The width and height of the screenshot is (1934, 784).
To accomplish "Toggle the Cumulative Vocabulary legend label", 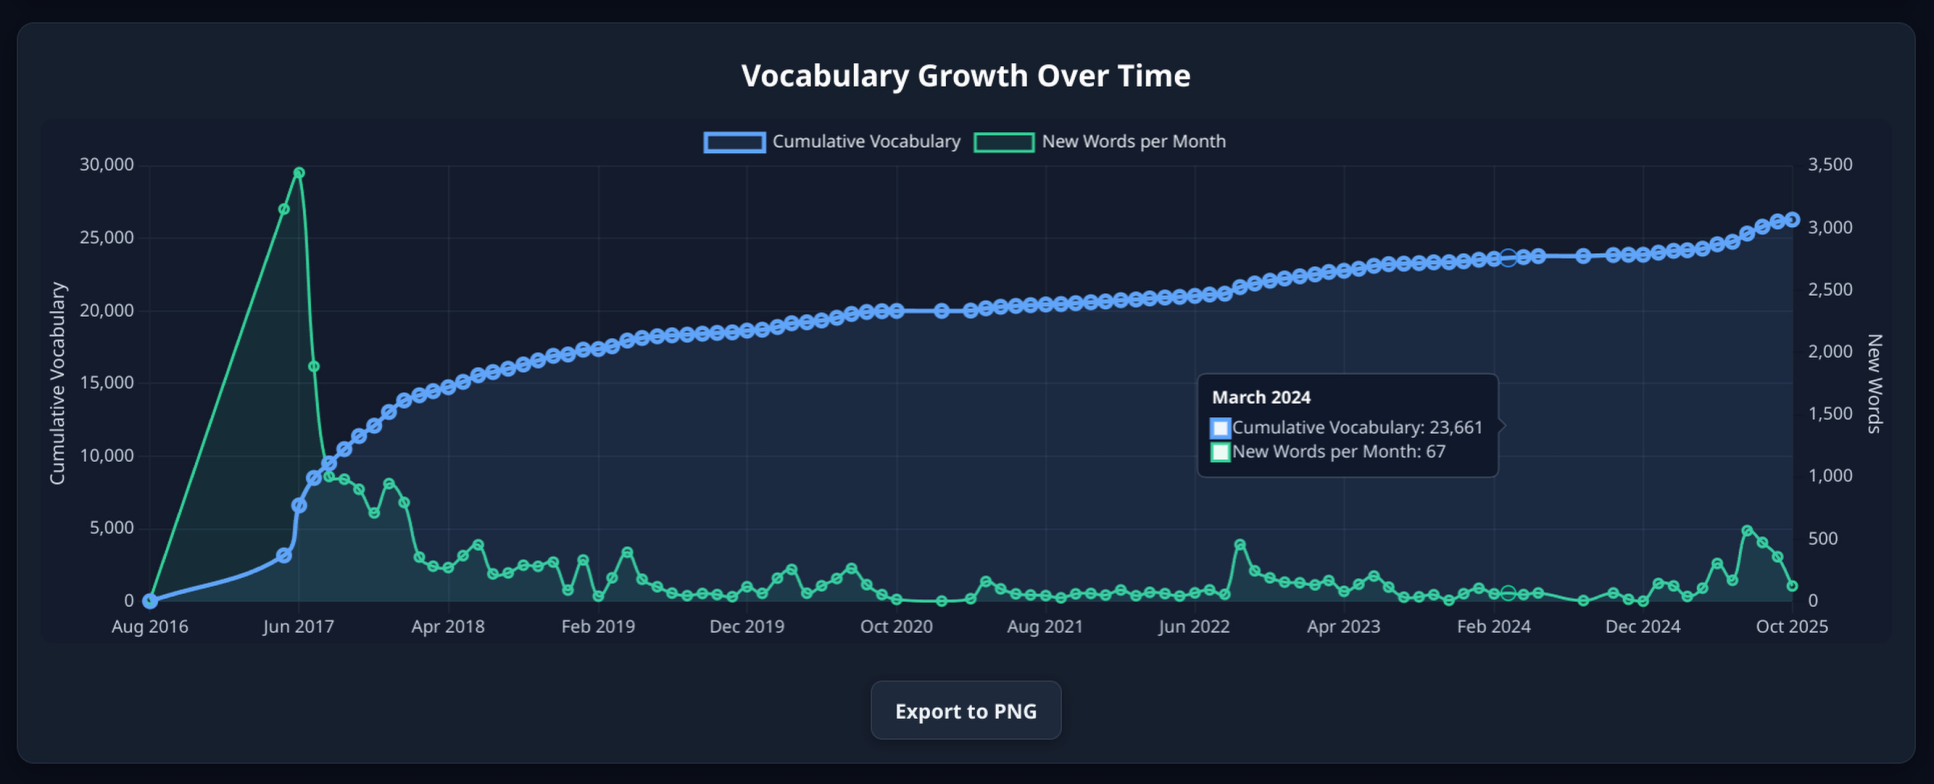I will click(x=866, y=142).
